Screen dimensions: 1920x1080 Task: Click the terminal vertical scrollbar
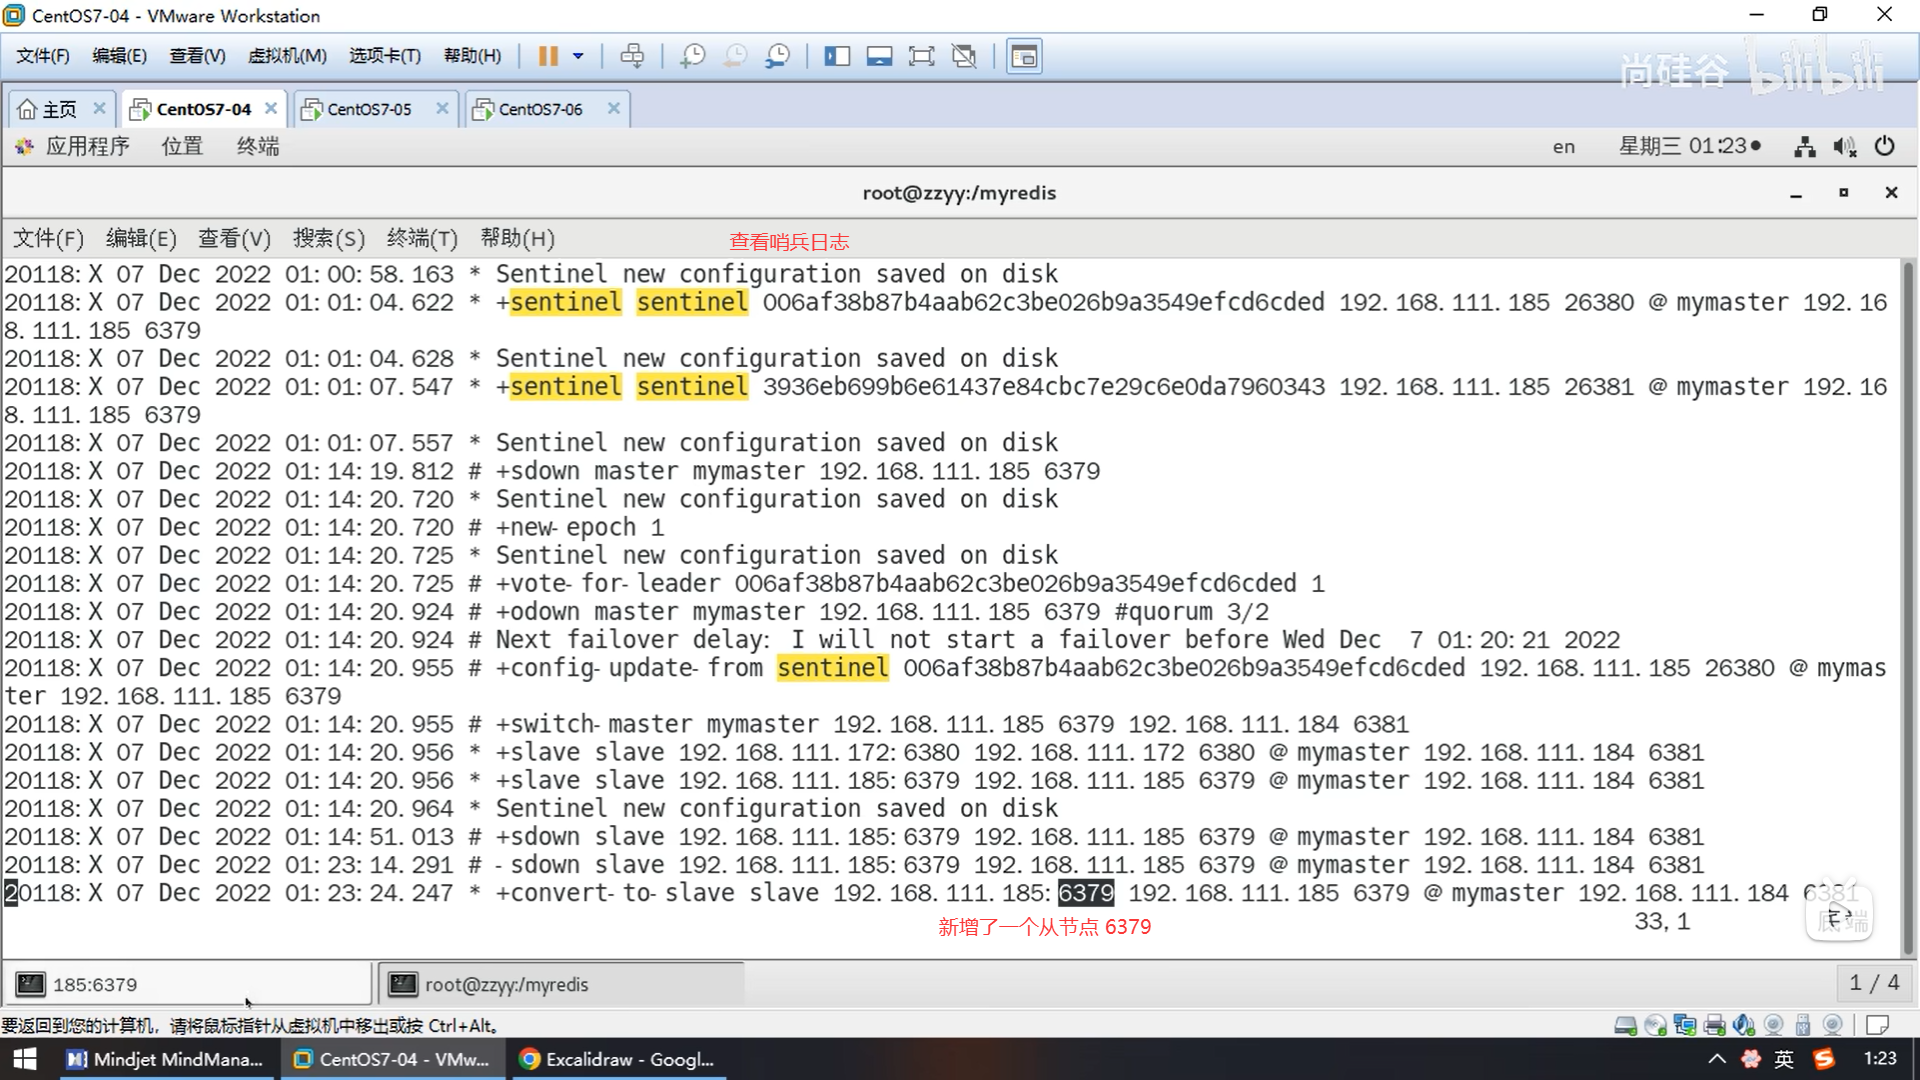[1908, 600]
